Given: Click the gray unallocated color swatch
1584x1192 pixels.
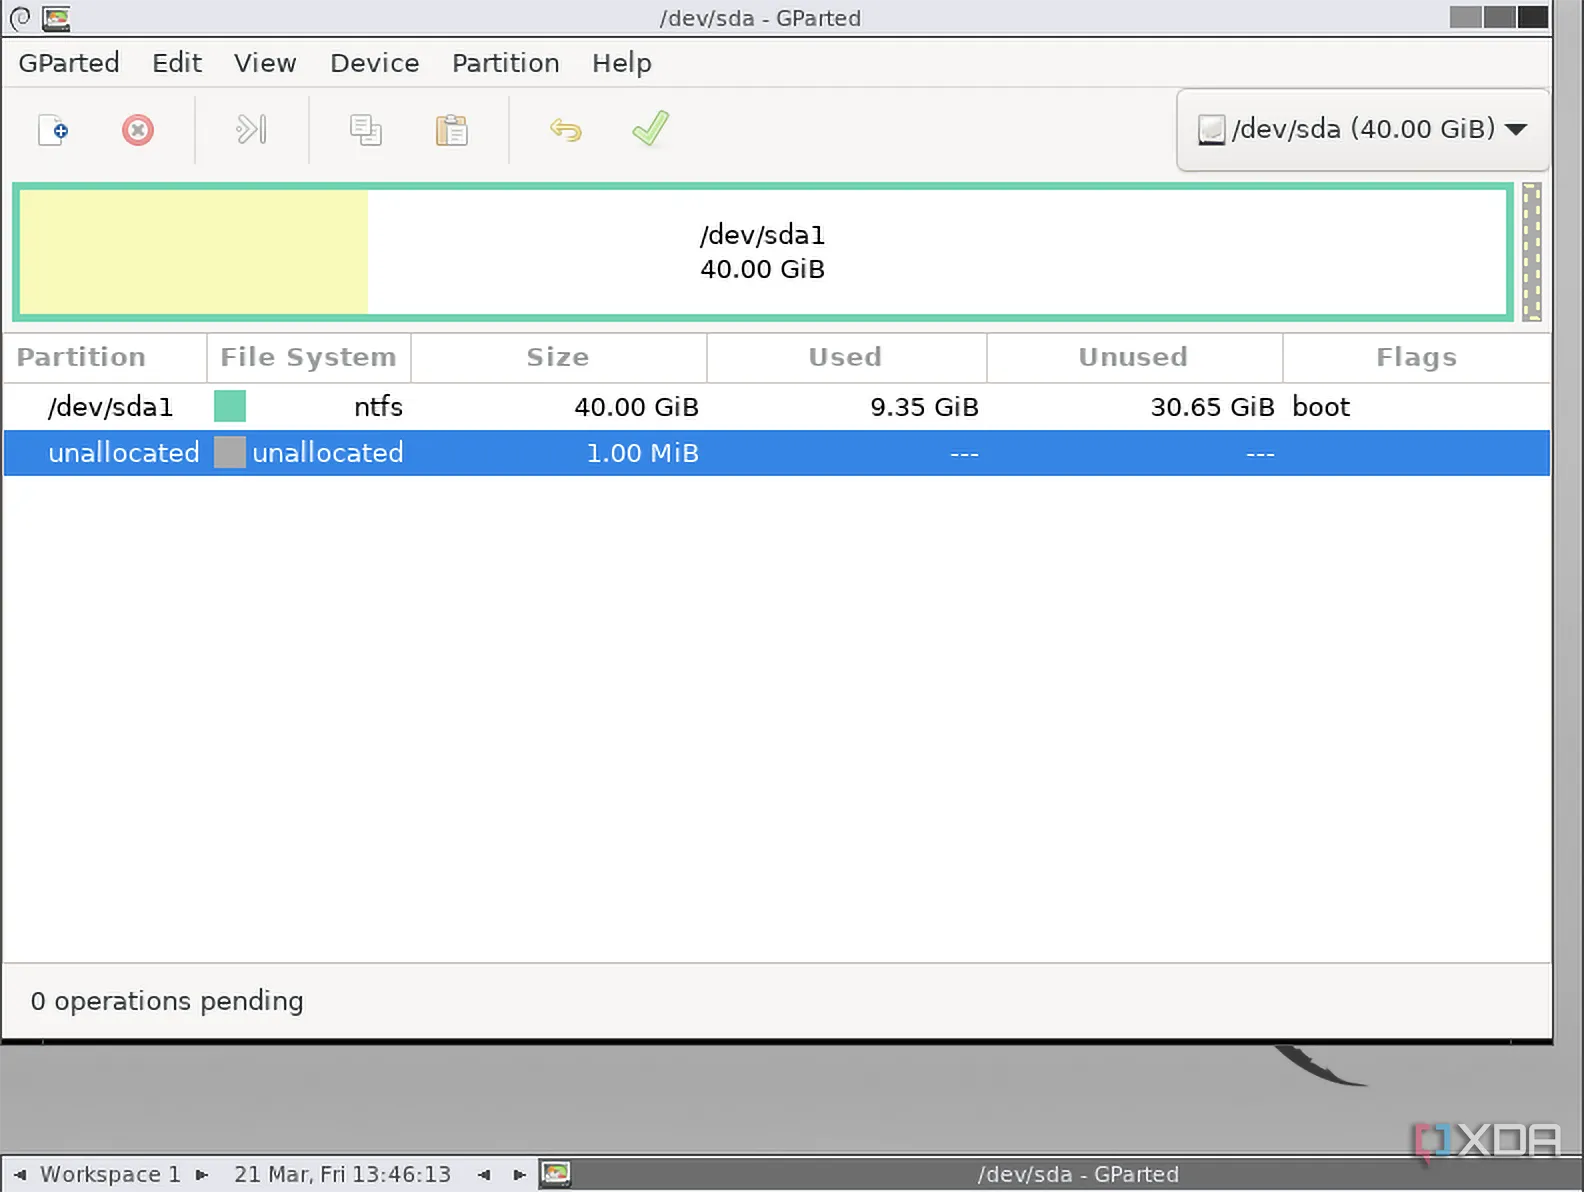Looking at the screenshot, I should (230, 452).
